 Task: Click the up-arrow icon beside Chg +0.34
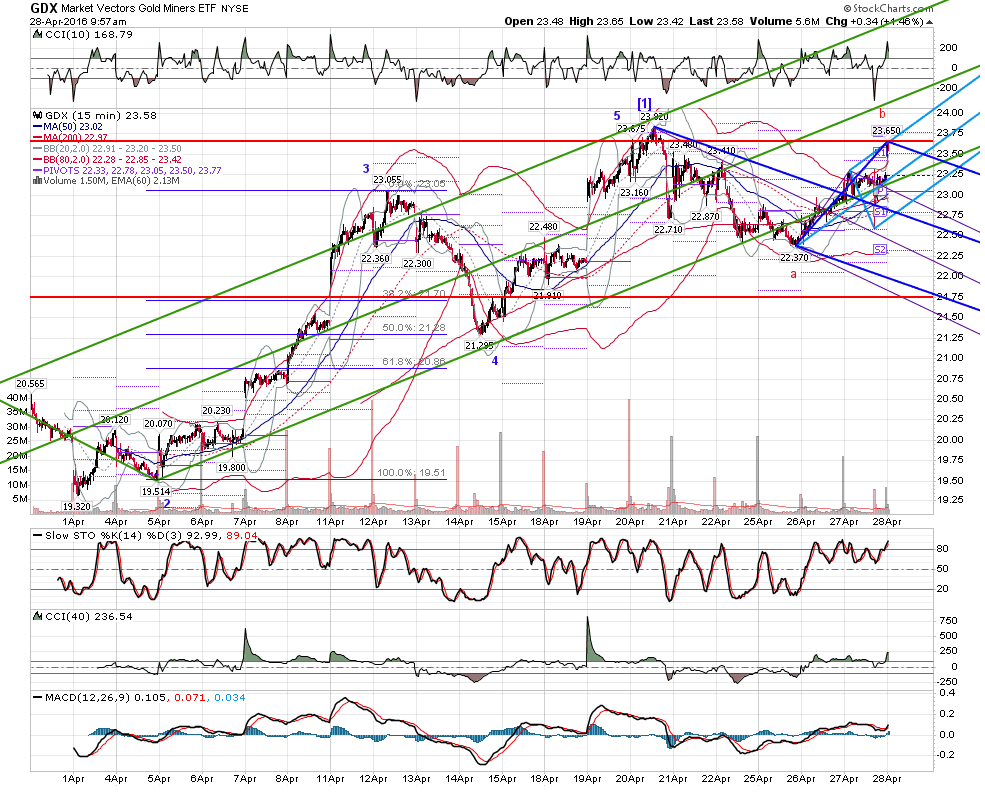(x=930, y=22)
